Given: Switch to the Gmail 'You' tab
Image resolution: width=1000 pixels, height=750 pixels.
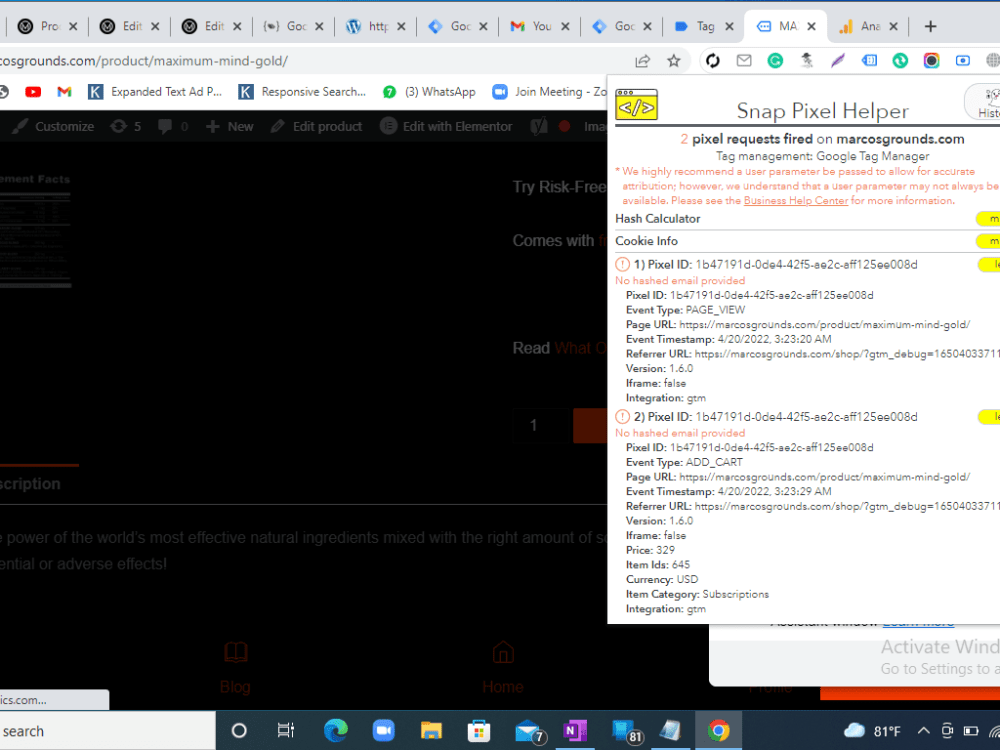Looking at the screenshot, I should (x=531, y=26).
